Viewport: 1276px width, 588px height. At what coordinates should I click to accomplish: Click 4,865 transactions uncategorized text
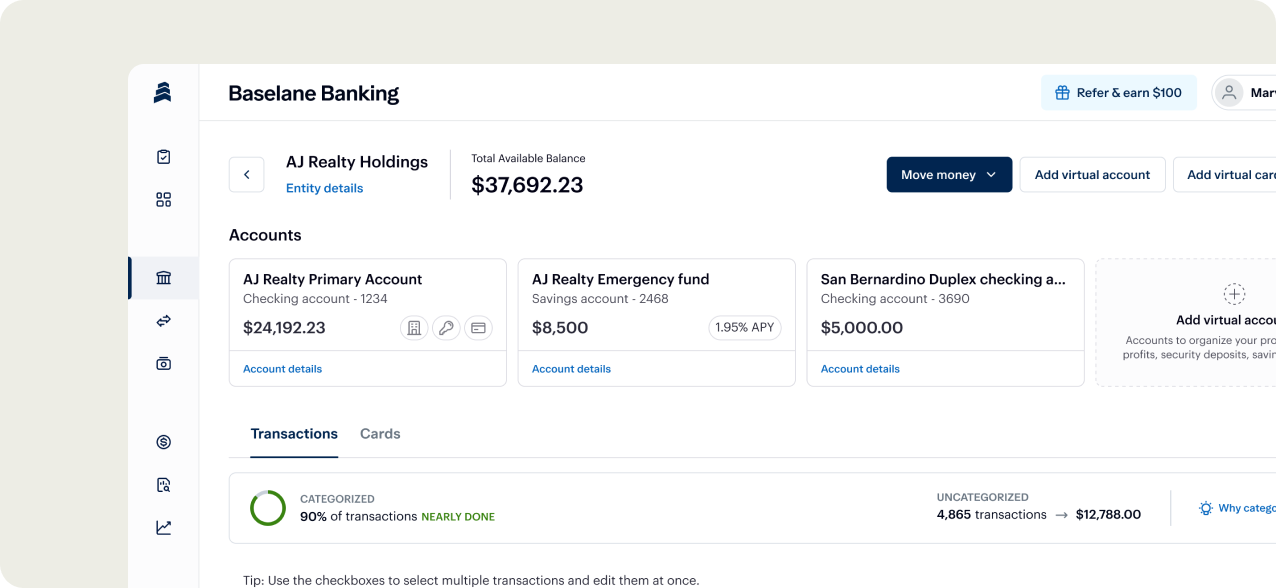coord(992,515)
